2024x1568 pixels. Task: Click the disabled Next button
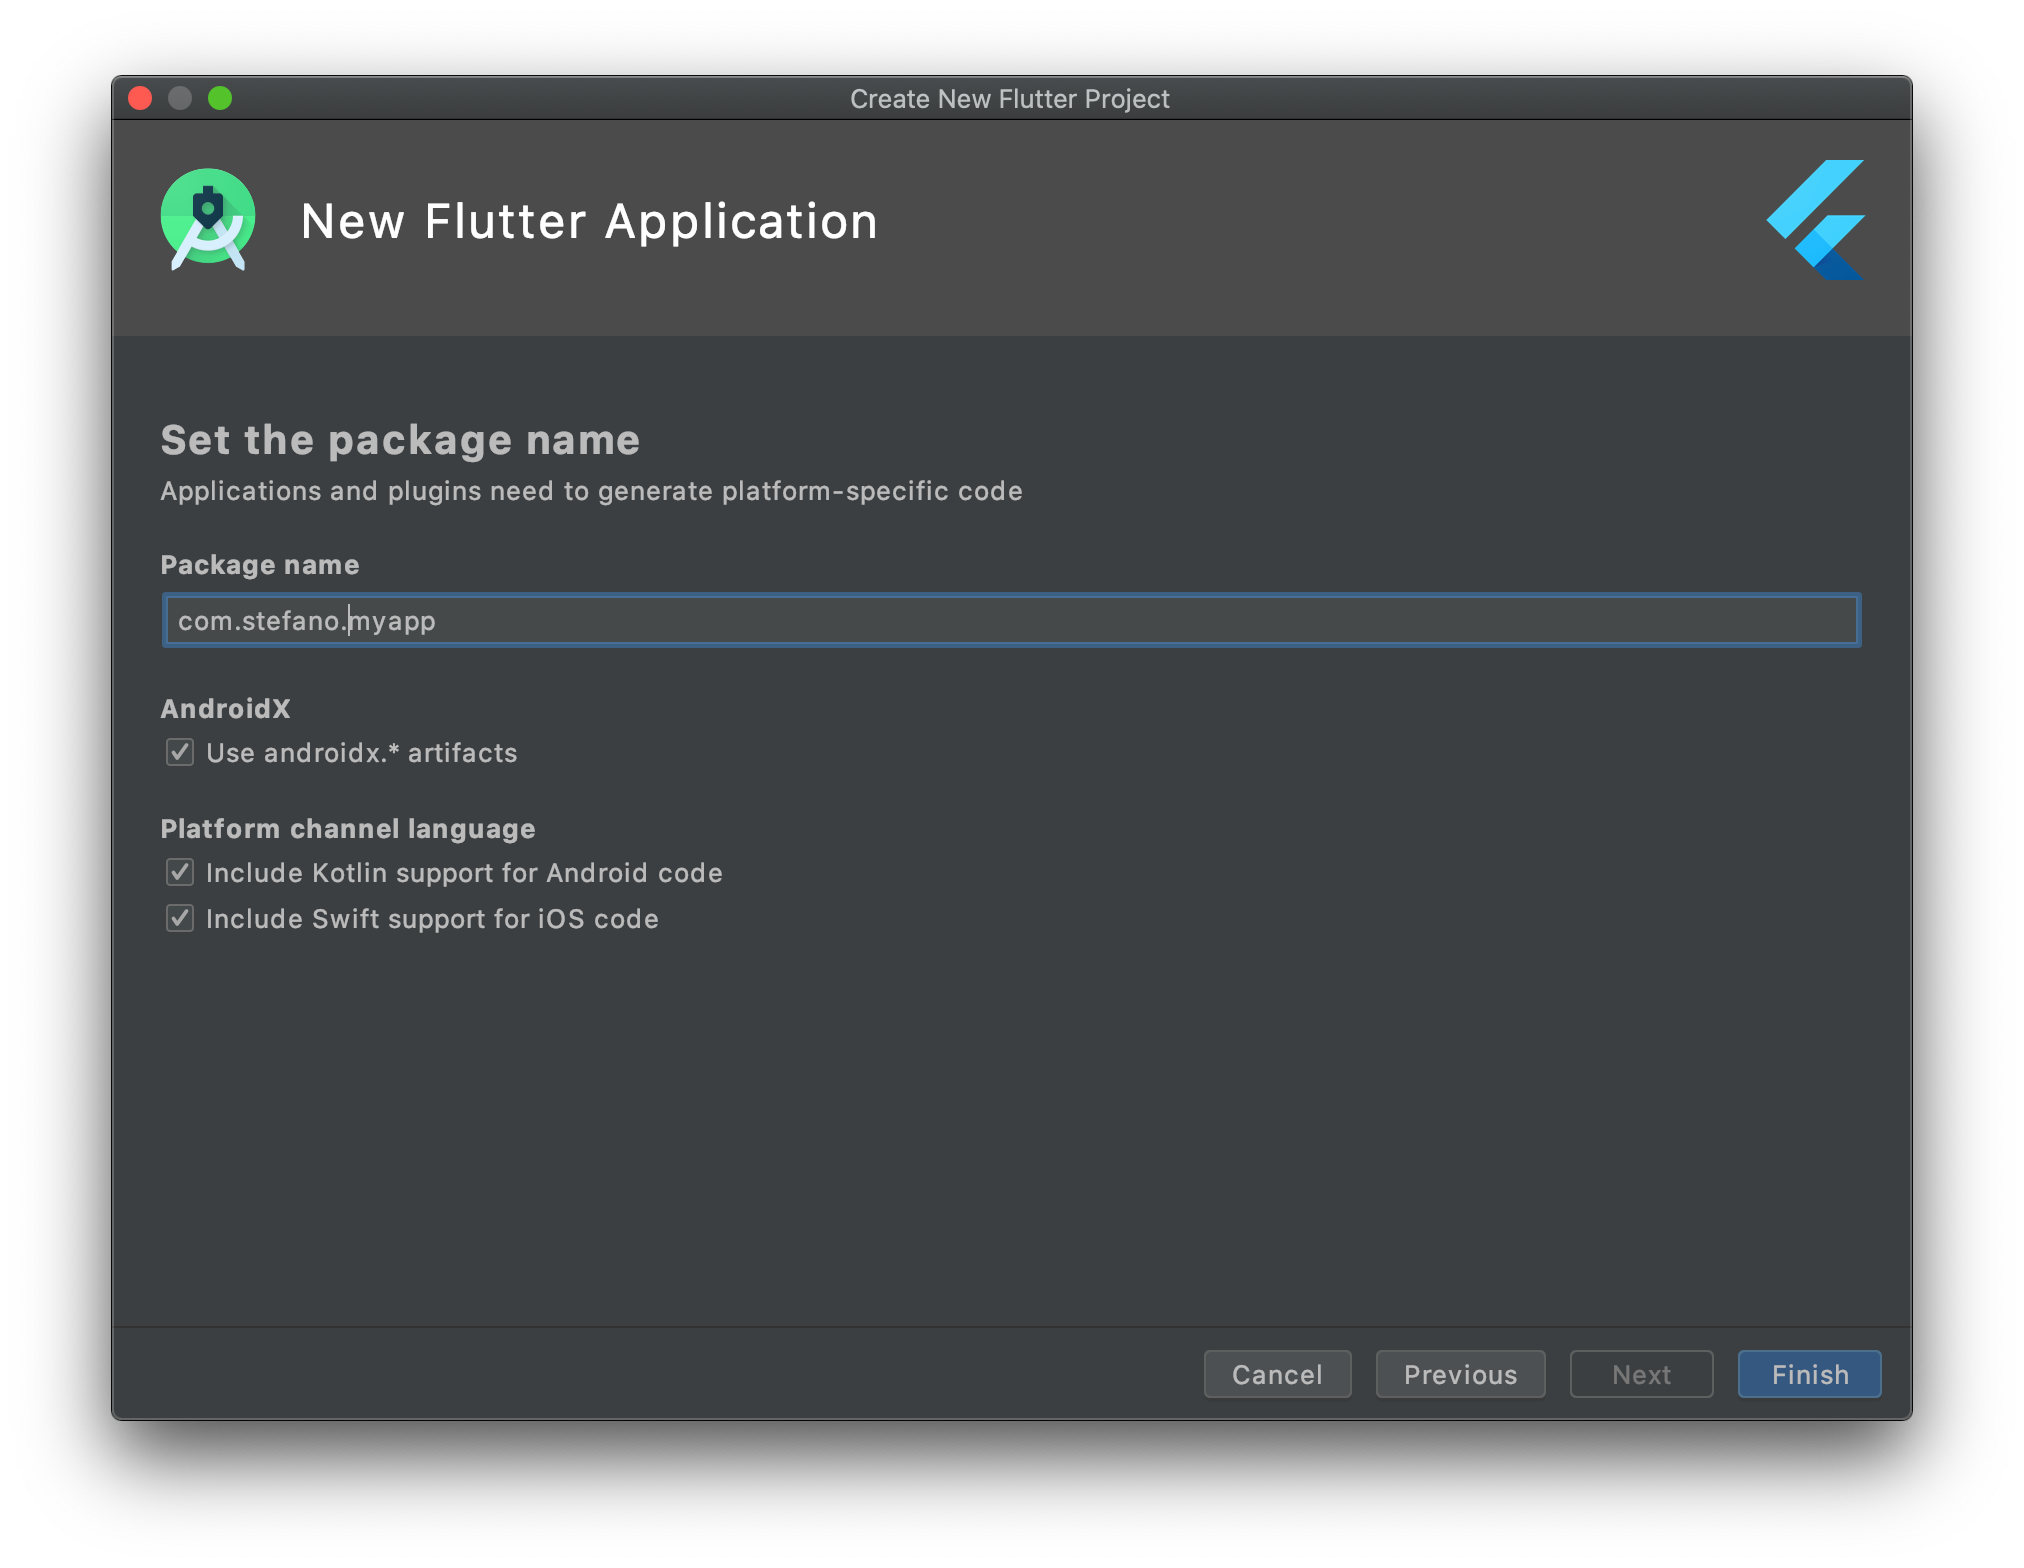1640,1374
